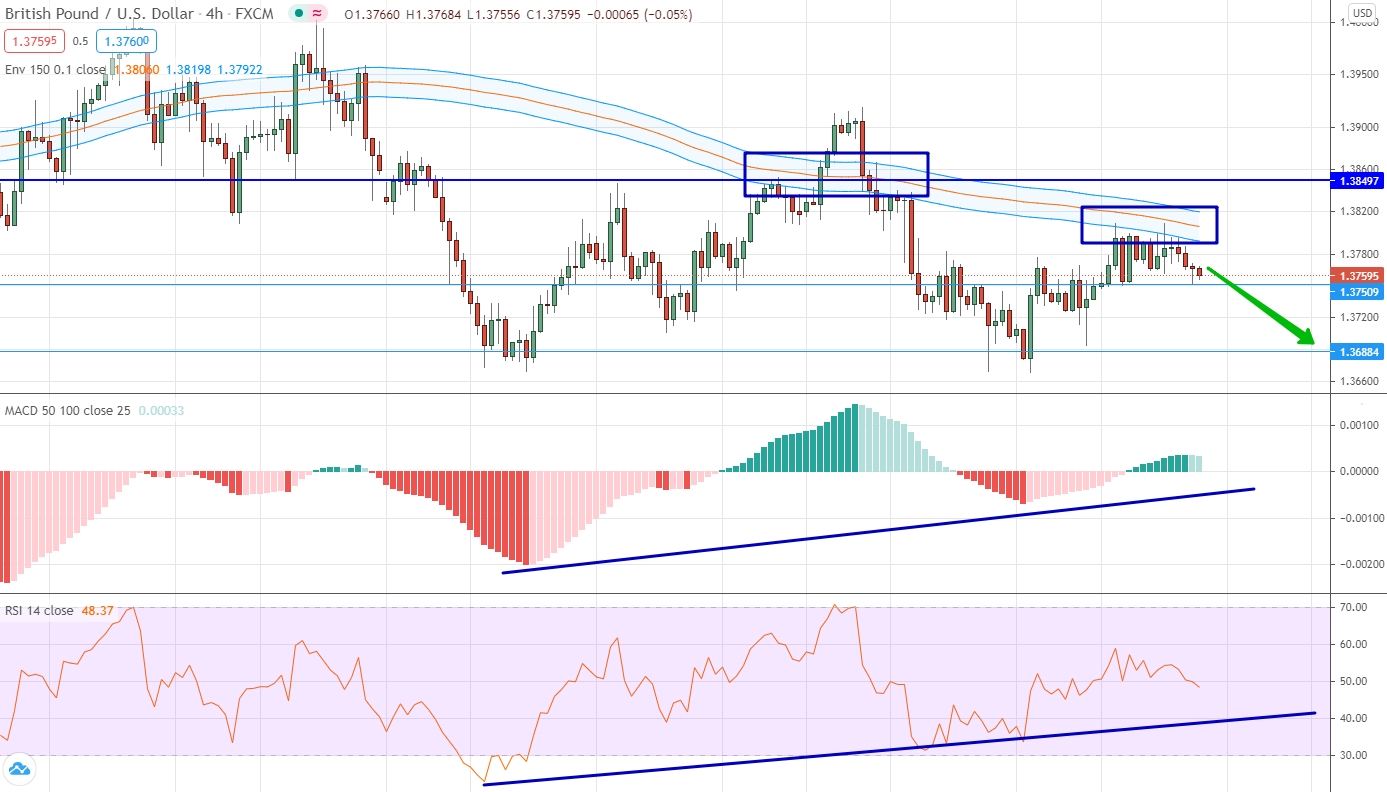
Task: Click the RSI value 48.37 in legend
Action: [95, 611]
